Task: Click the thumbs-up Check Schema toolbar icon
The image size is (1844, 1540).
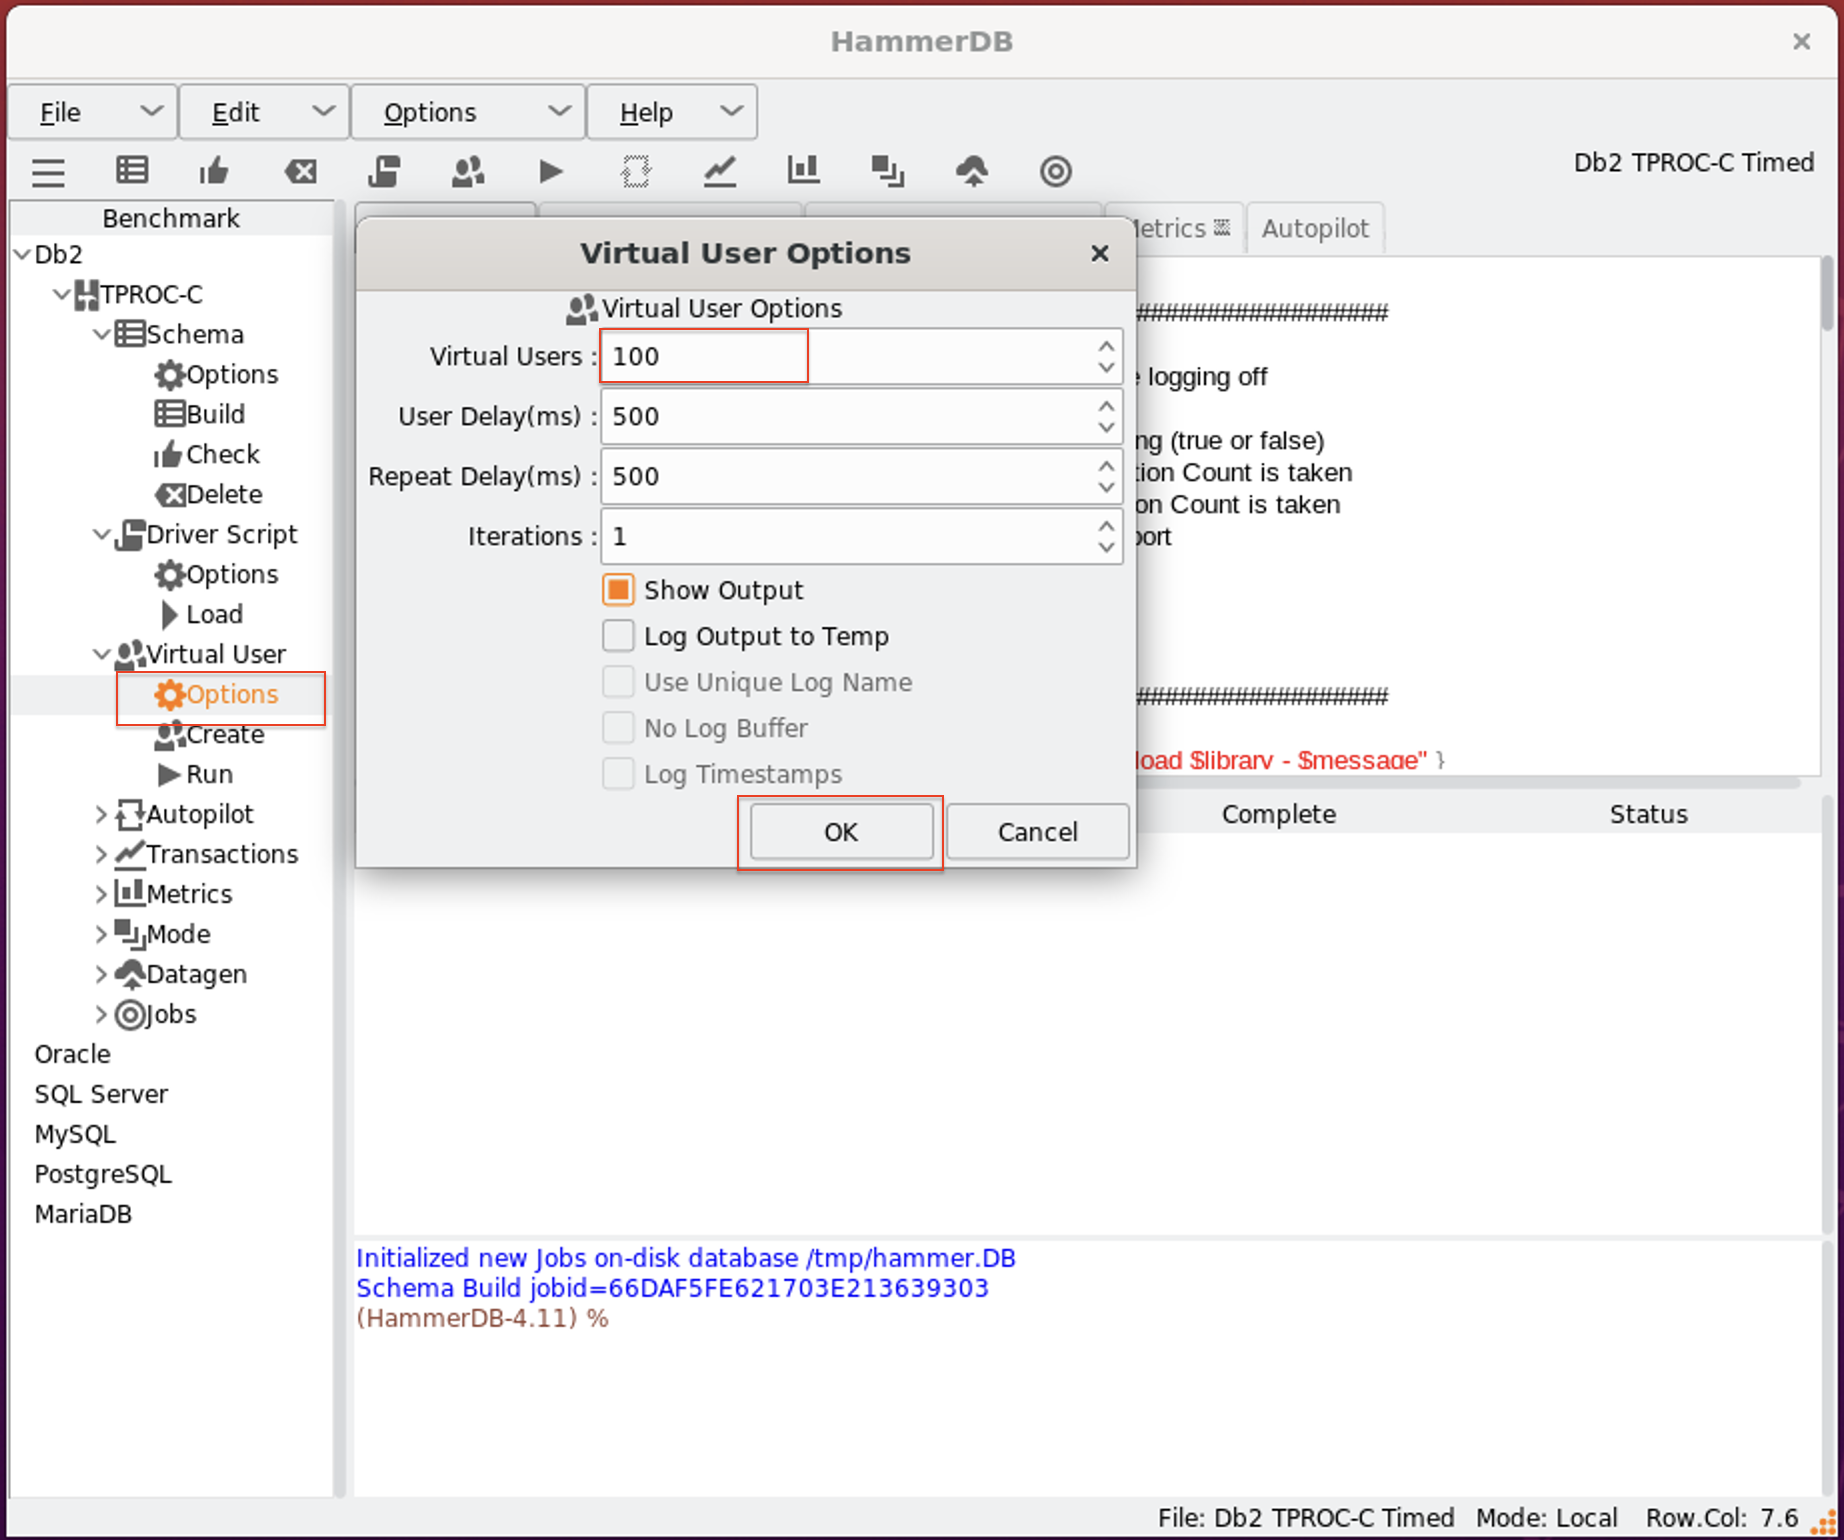Action: 214,171
